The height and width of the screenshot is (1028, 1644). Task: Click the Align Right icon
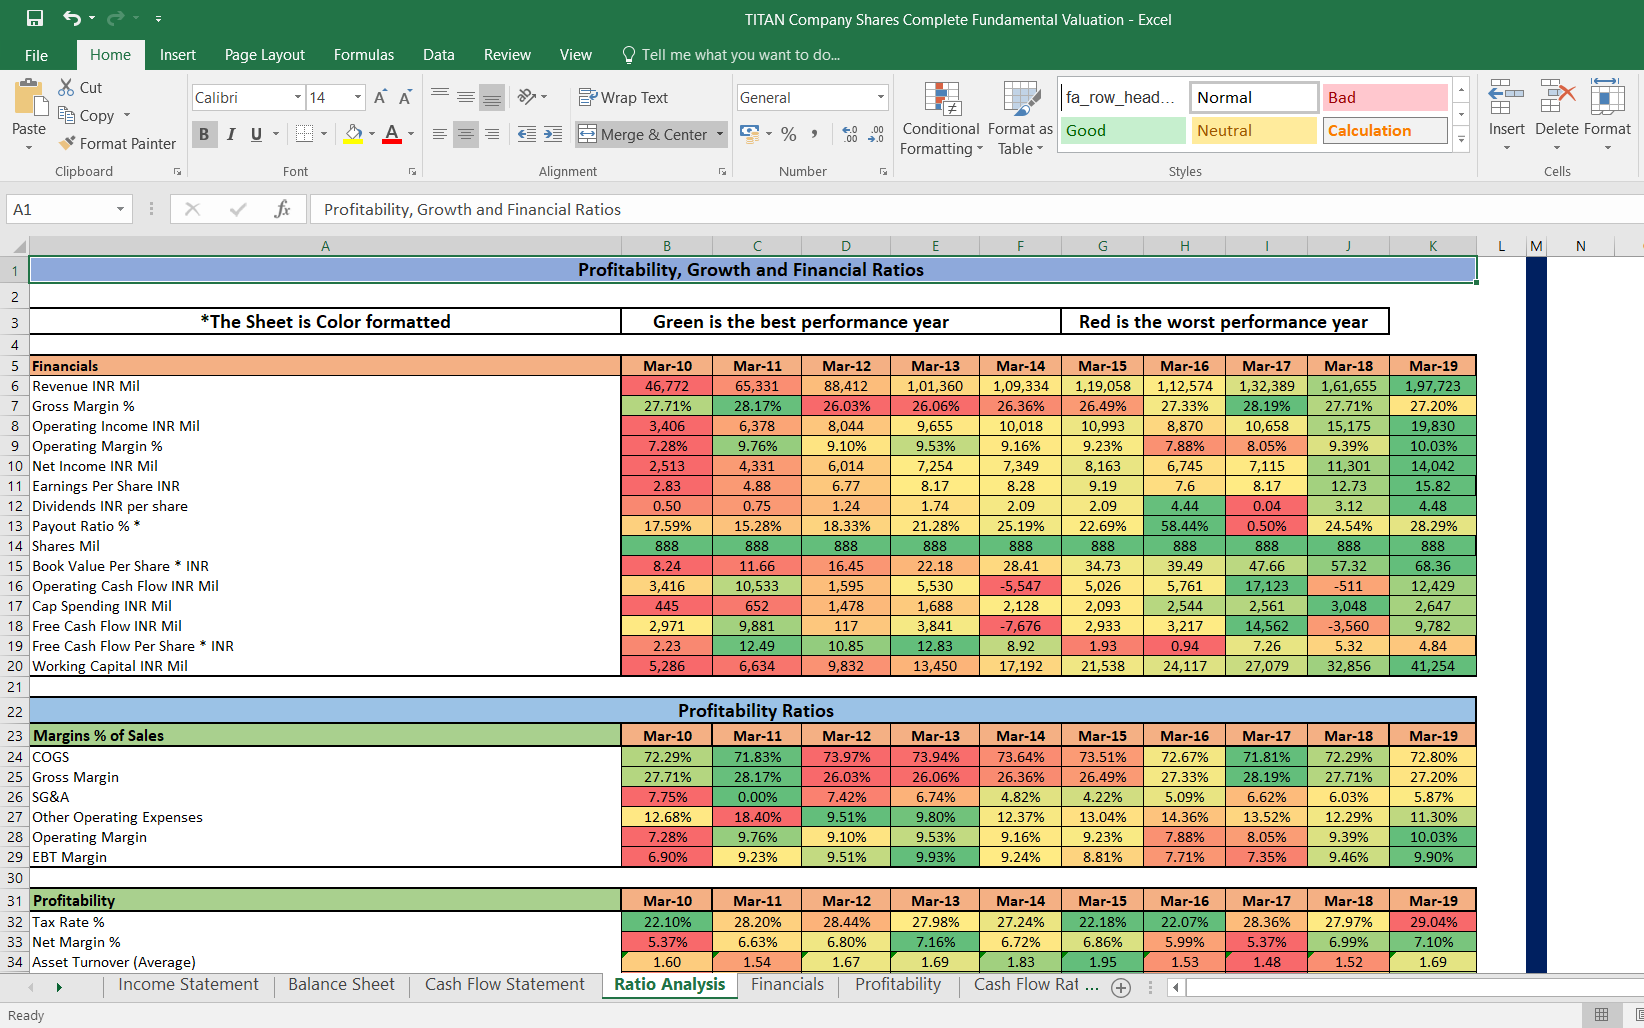coord(491,133)
